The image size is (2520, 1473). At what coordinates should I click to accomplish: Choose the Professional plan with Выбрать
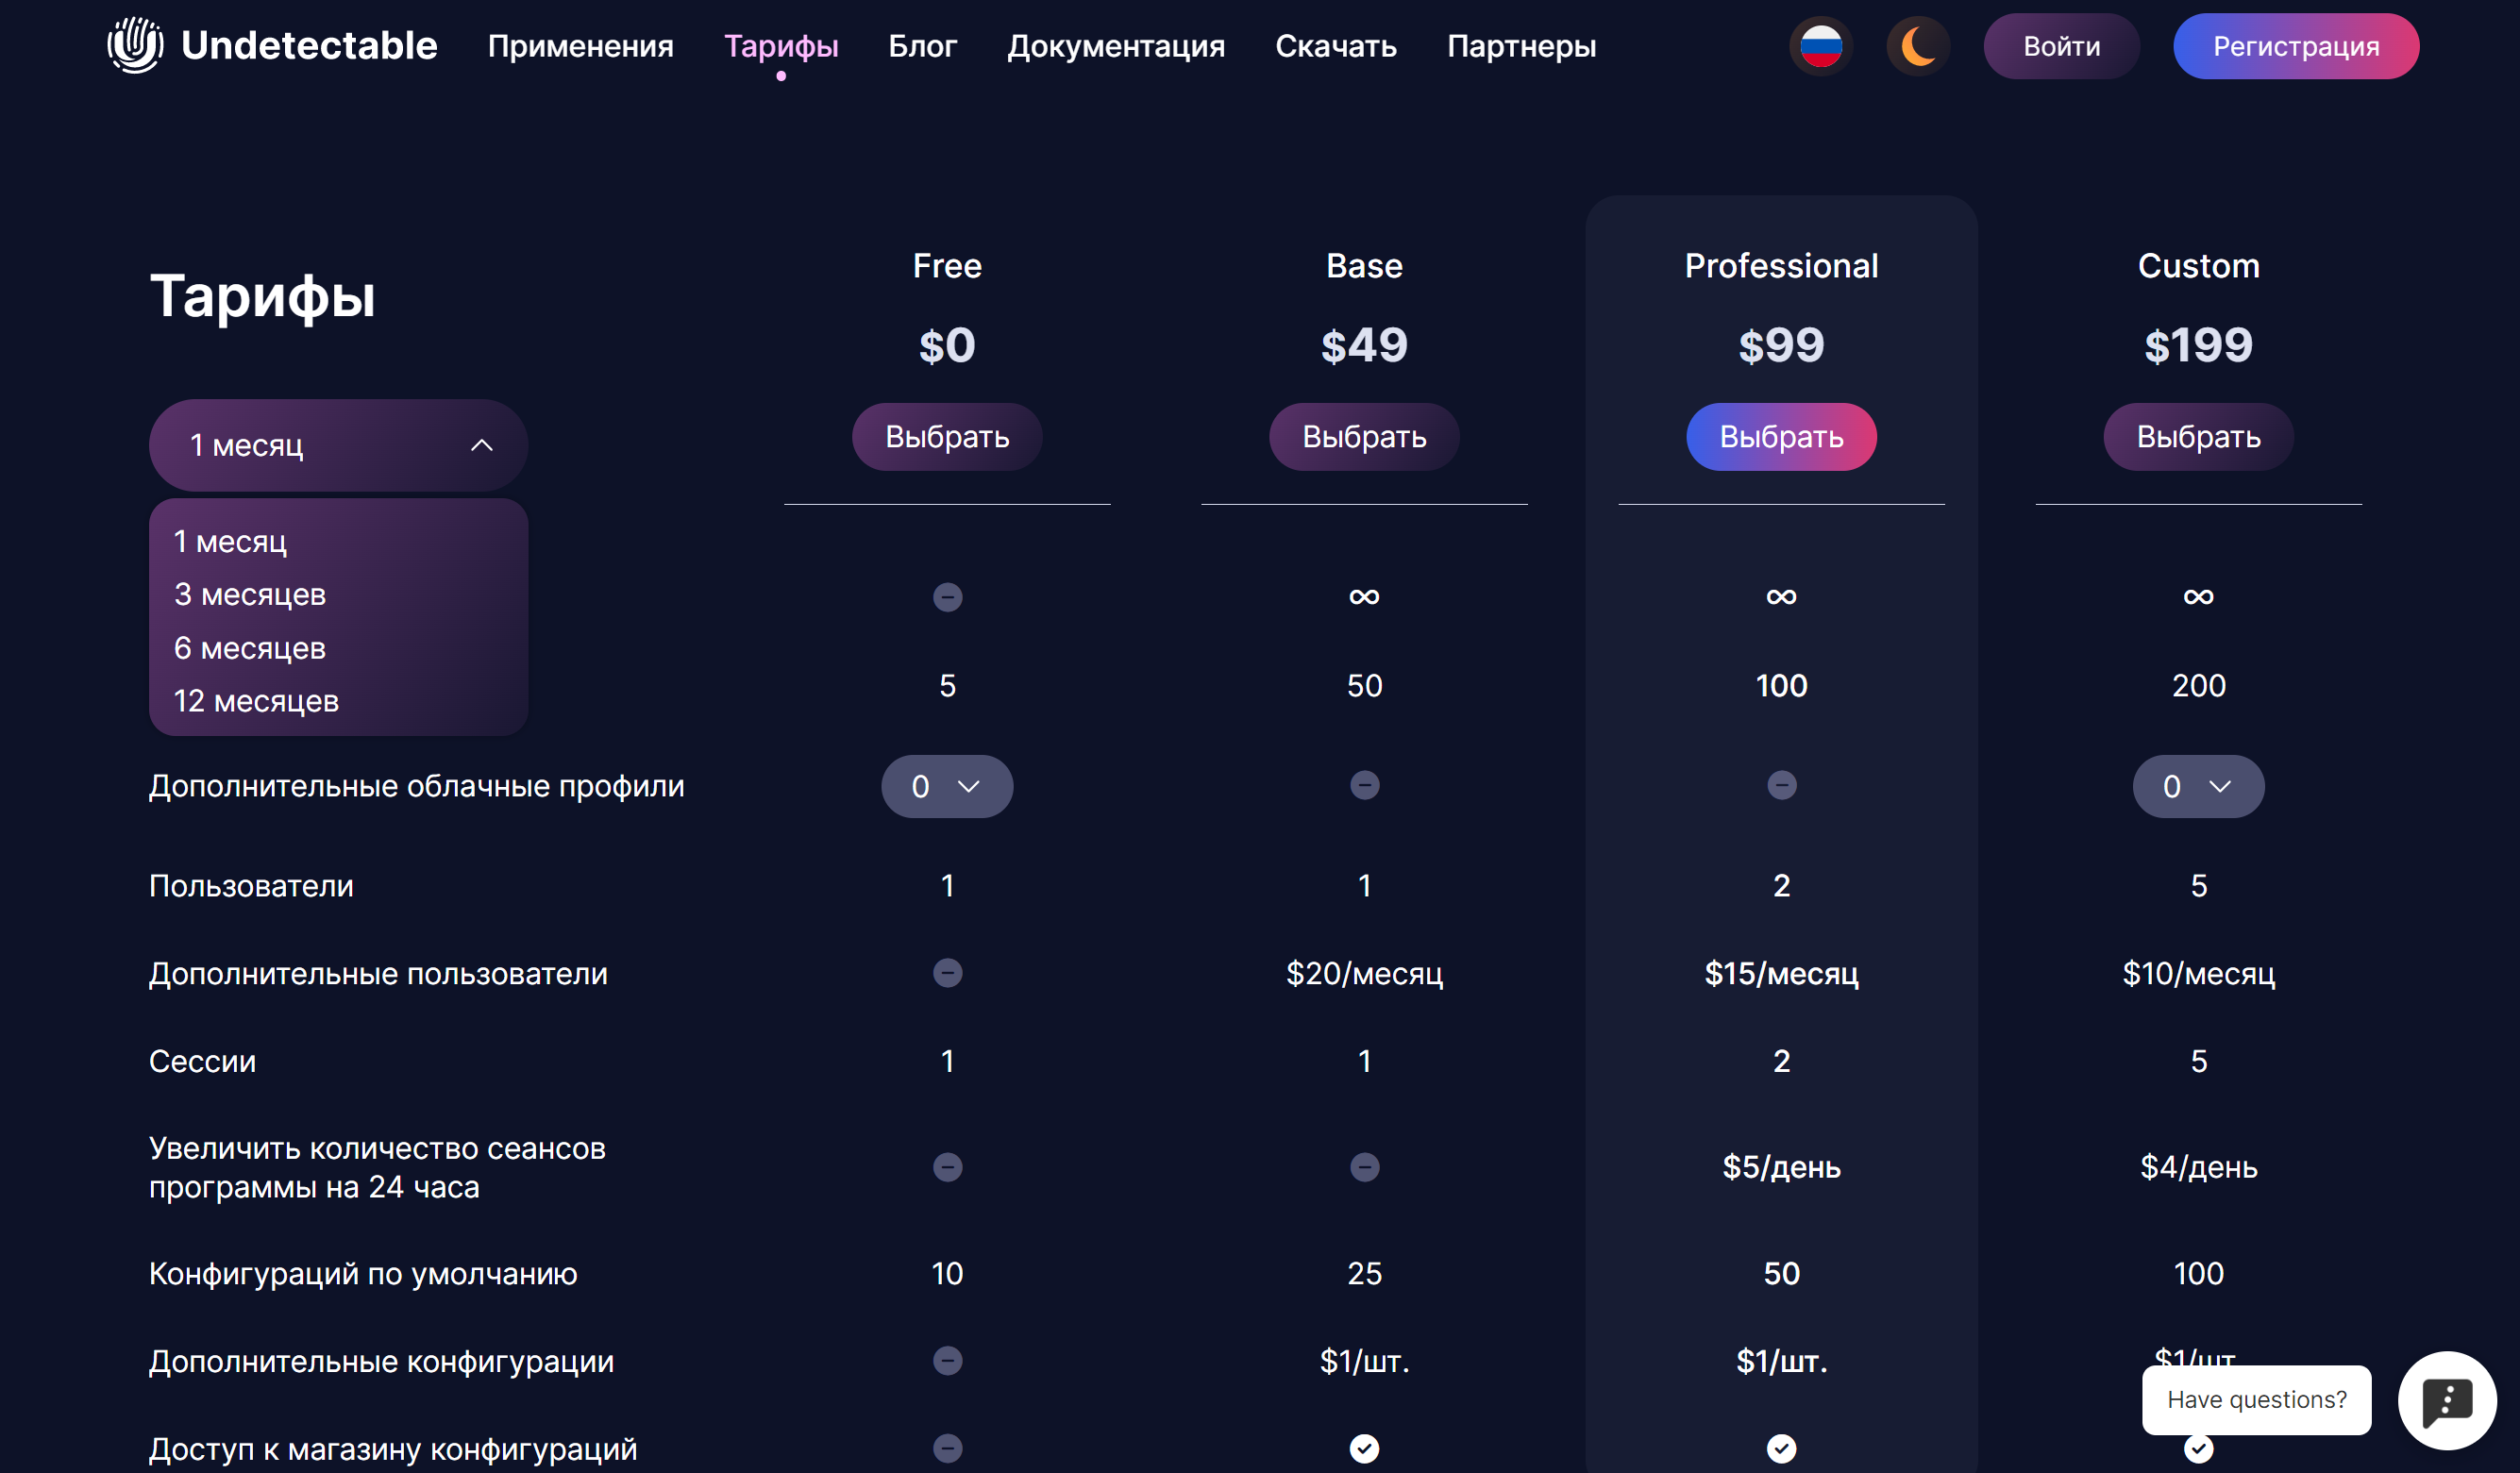pyautogui.click(x=1781, y=436)
